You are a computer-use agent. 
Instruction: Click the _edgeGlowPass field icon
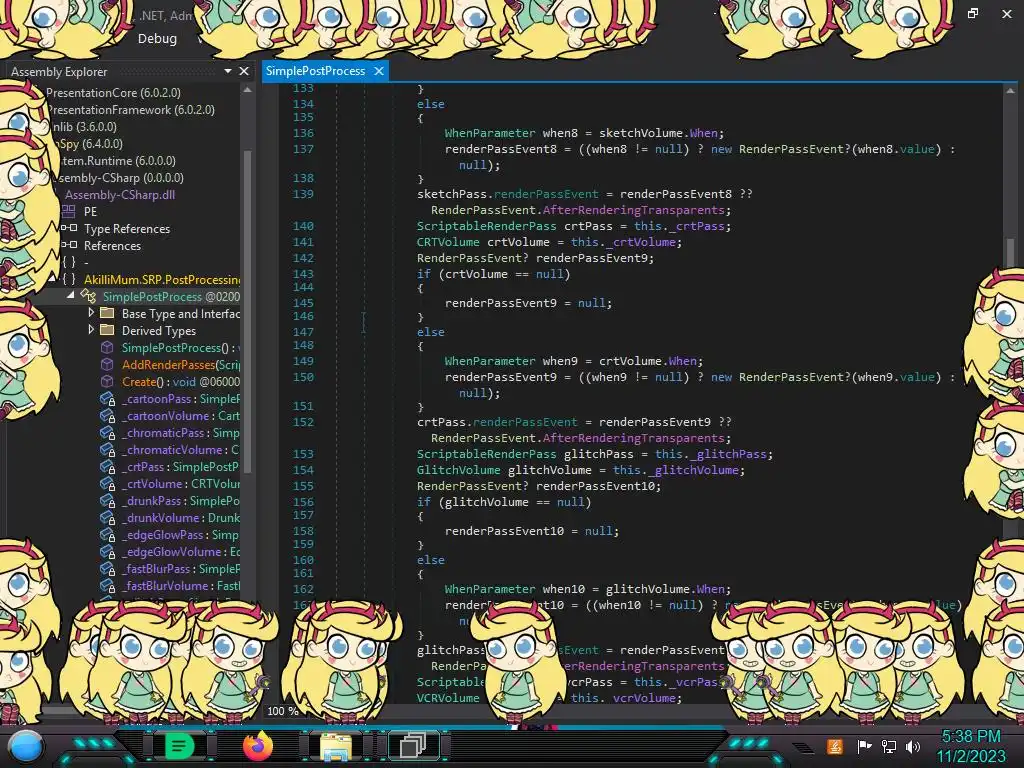pyautogui.click(x=108, y=534)
